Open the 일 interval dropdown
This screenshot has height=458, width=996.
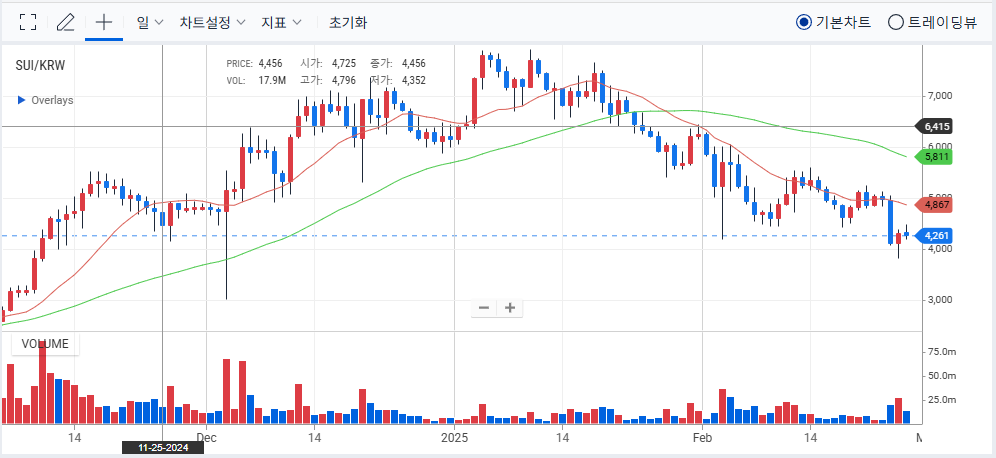tap(150, 22)
